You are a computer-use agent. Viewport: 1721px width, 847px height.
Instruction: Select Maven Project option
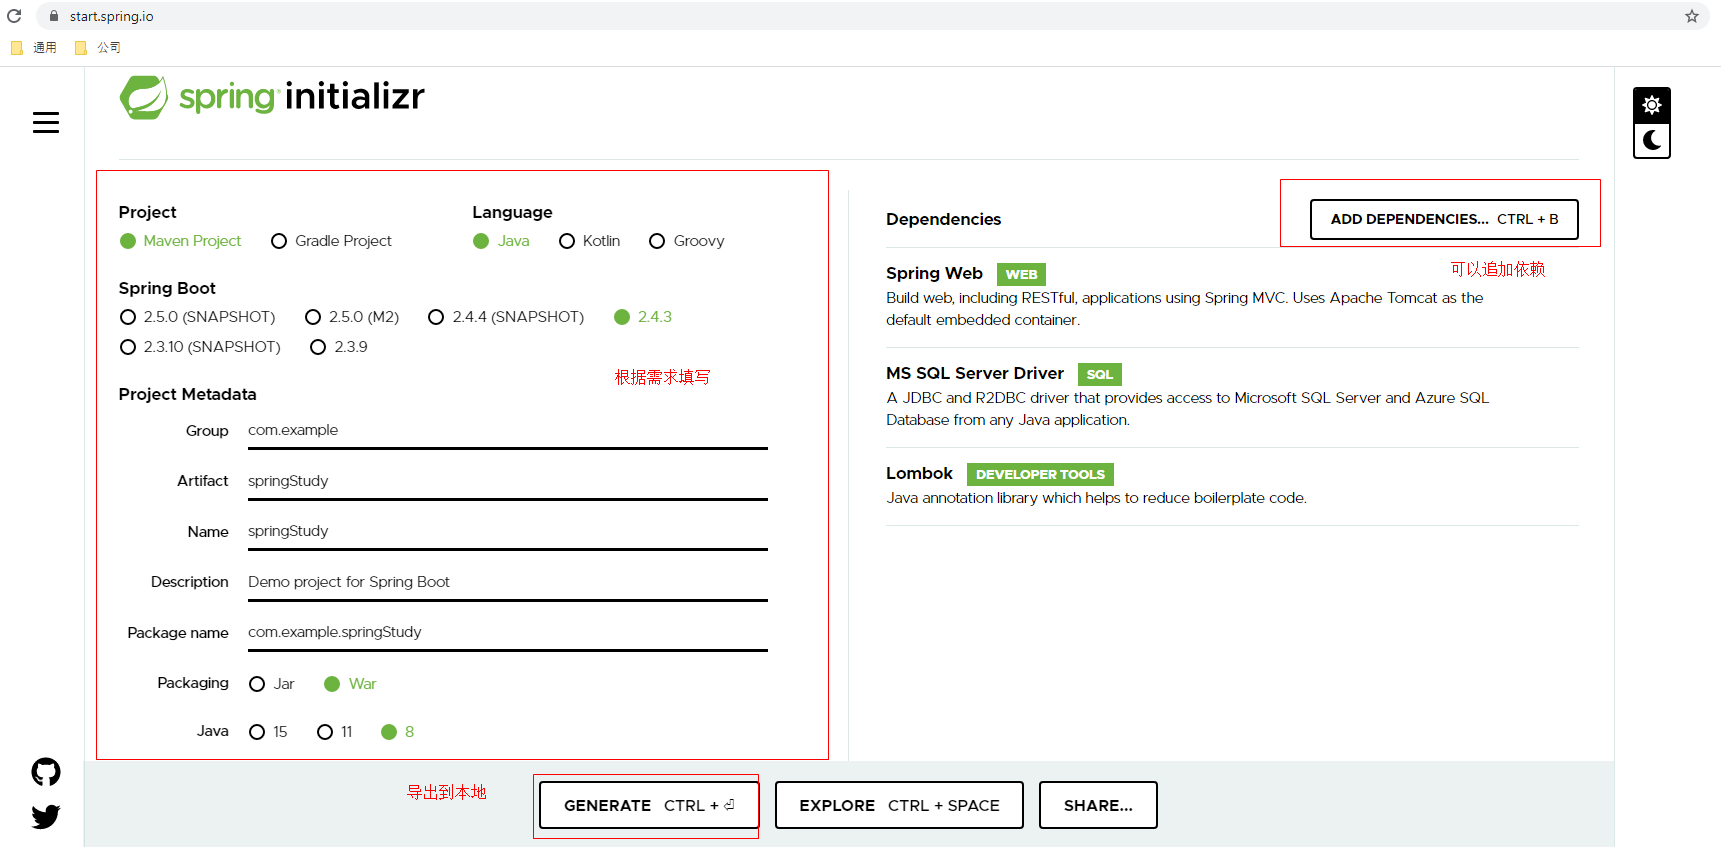point(181,241)
